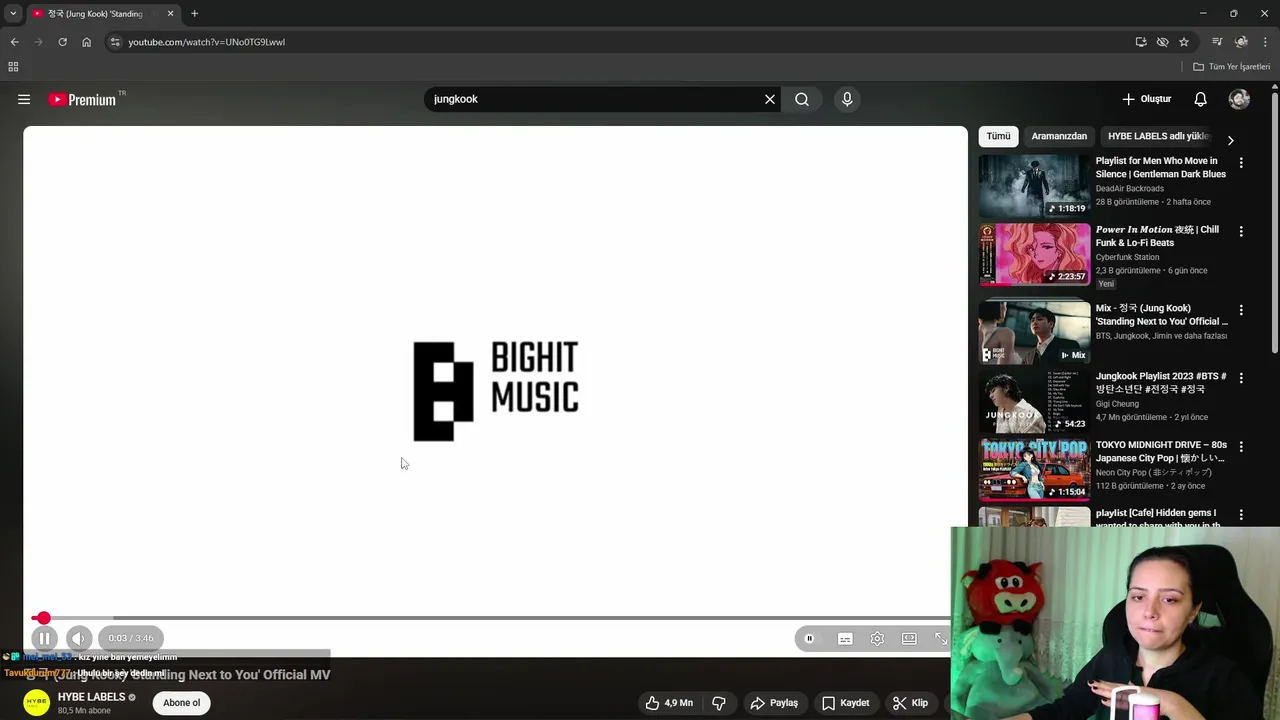Open options for Power In Motion video
1280x720 pixels.
click(1241, 231)
